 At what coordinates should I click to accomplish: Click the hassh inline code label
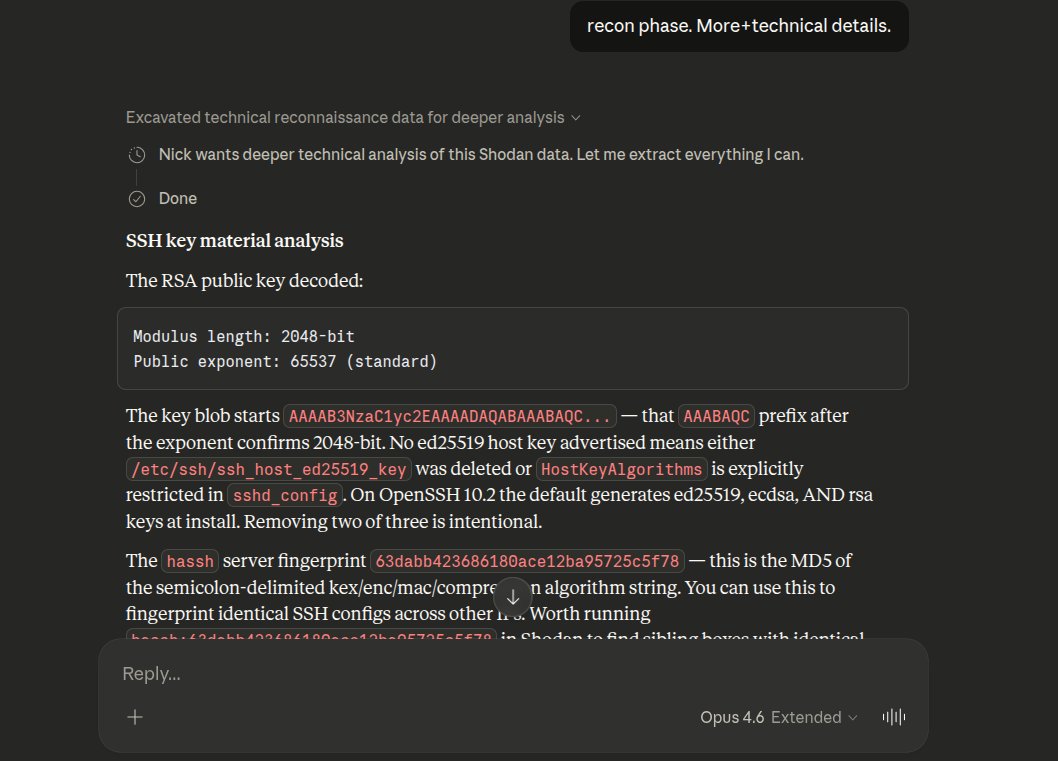188,561
